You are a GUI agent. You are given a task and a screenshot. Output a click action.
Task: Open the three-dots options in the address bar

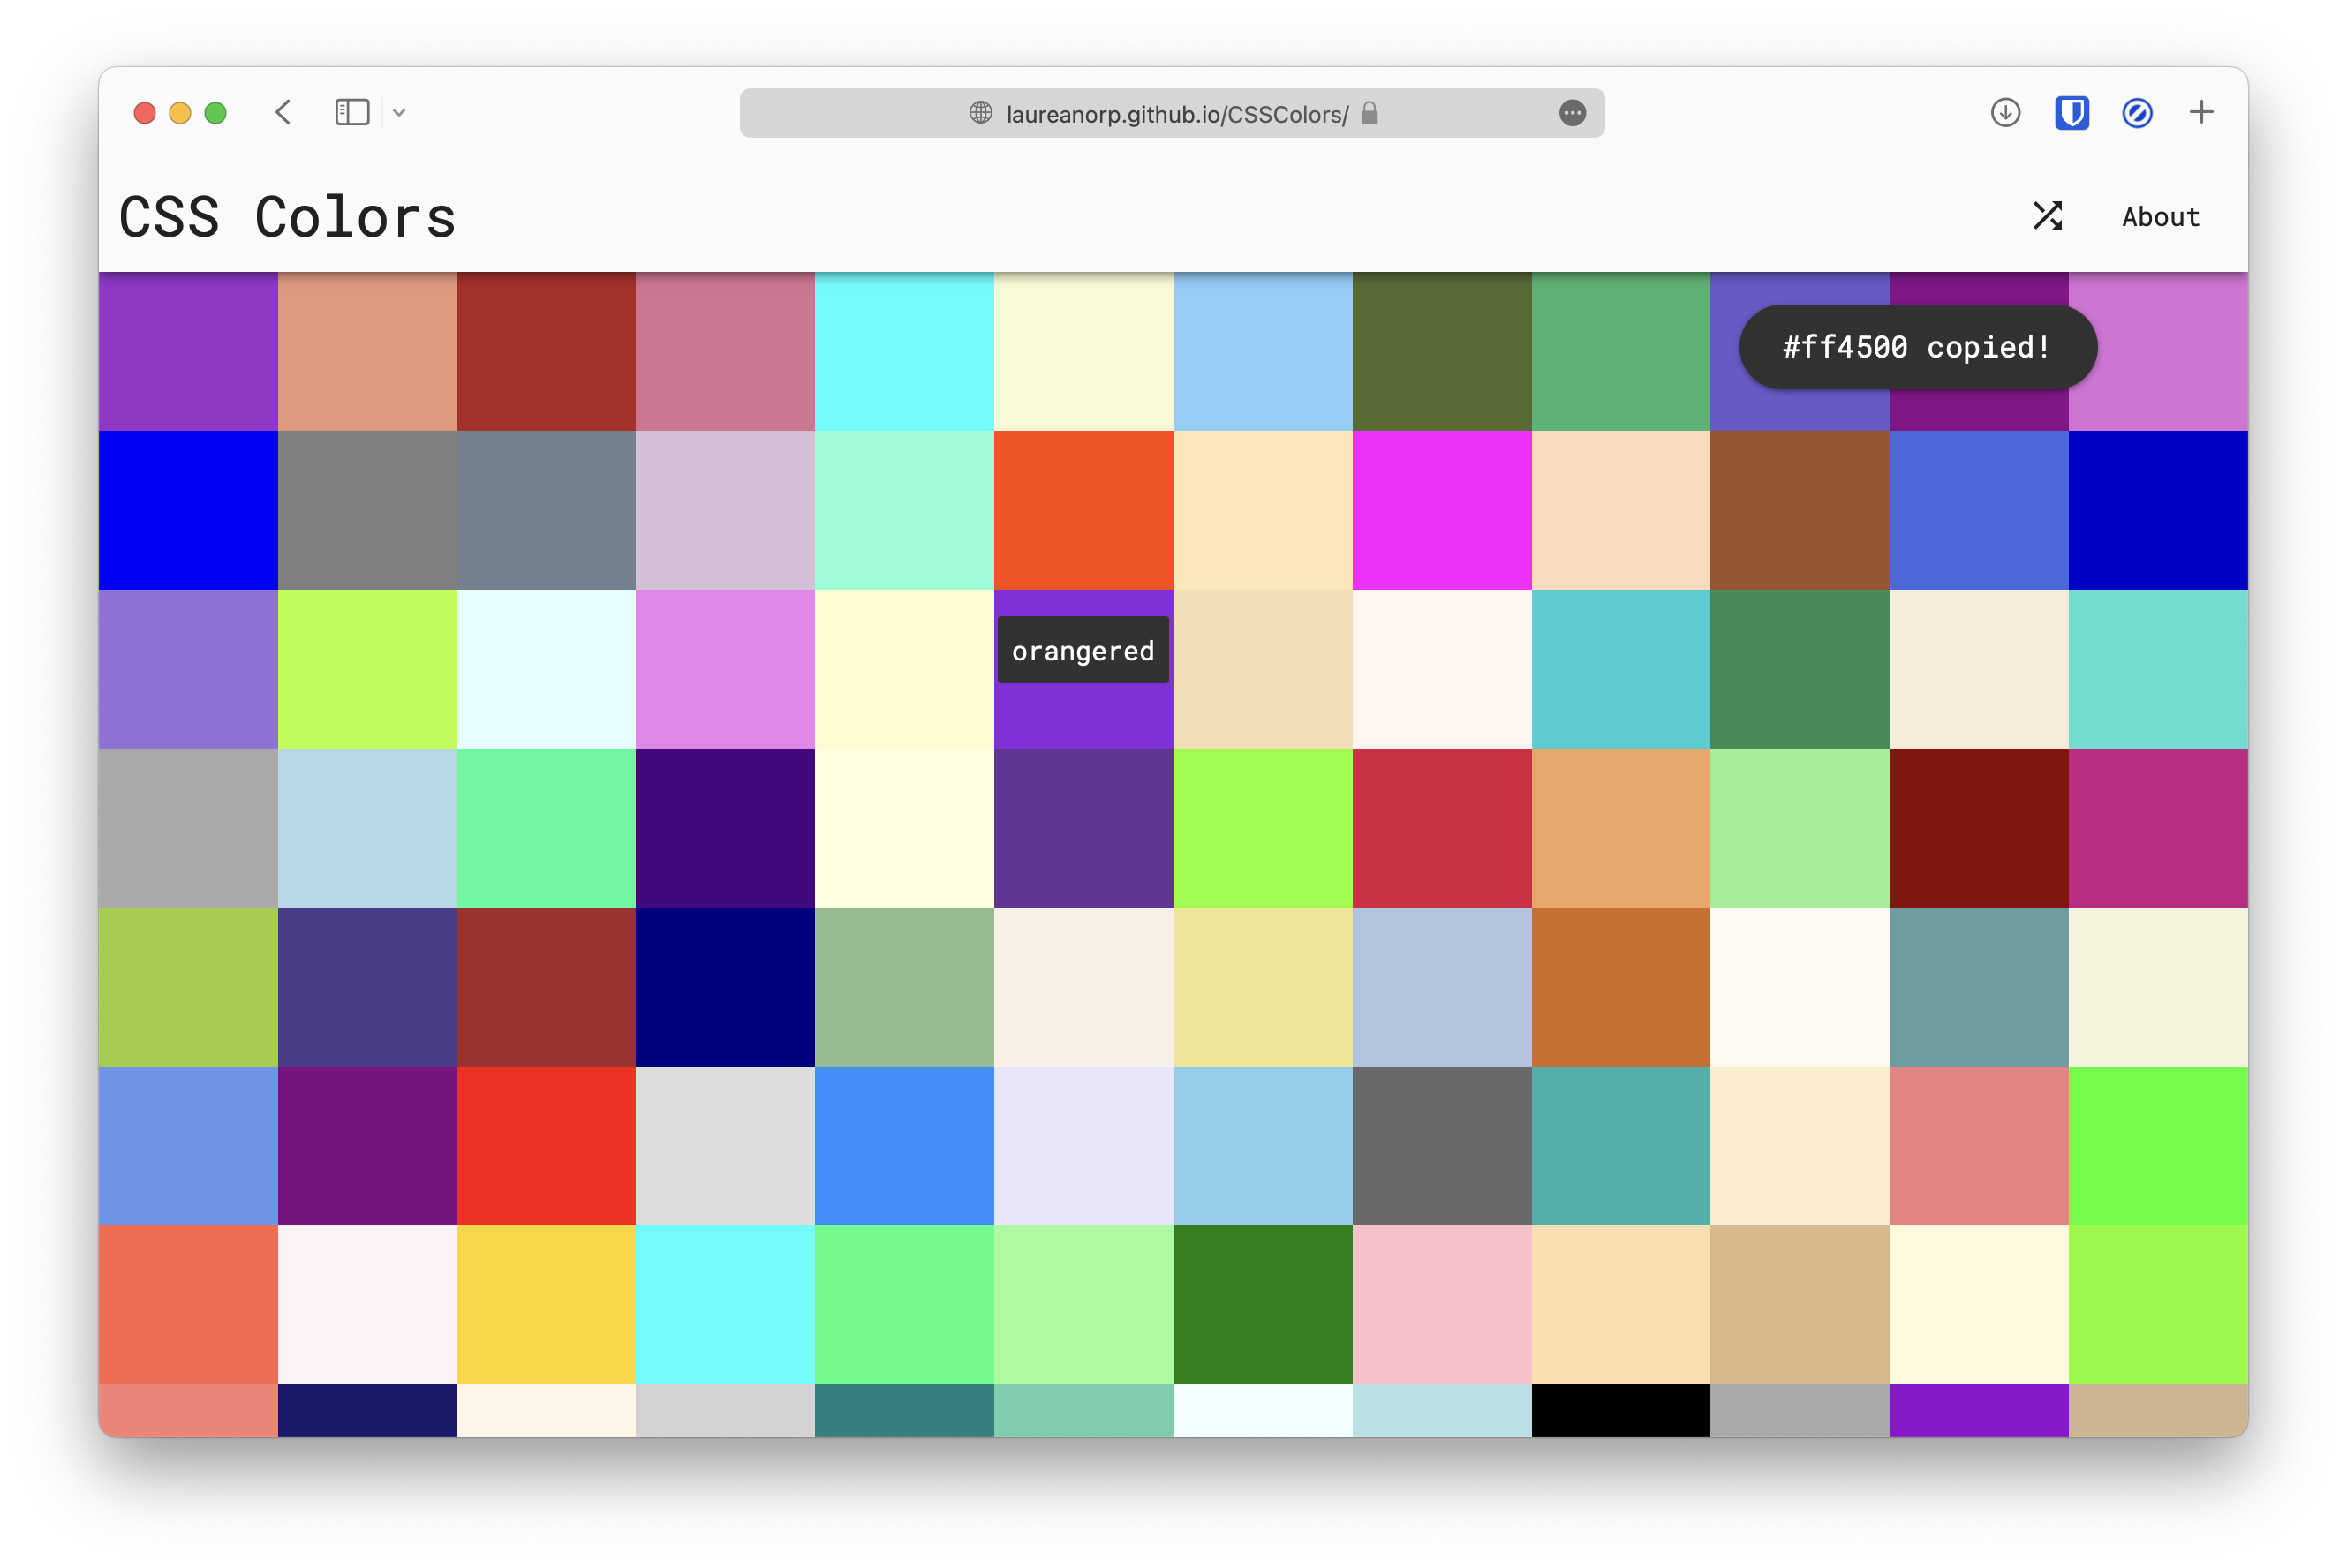pos(1572,113)
